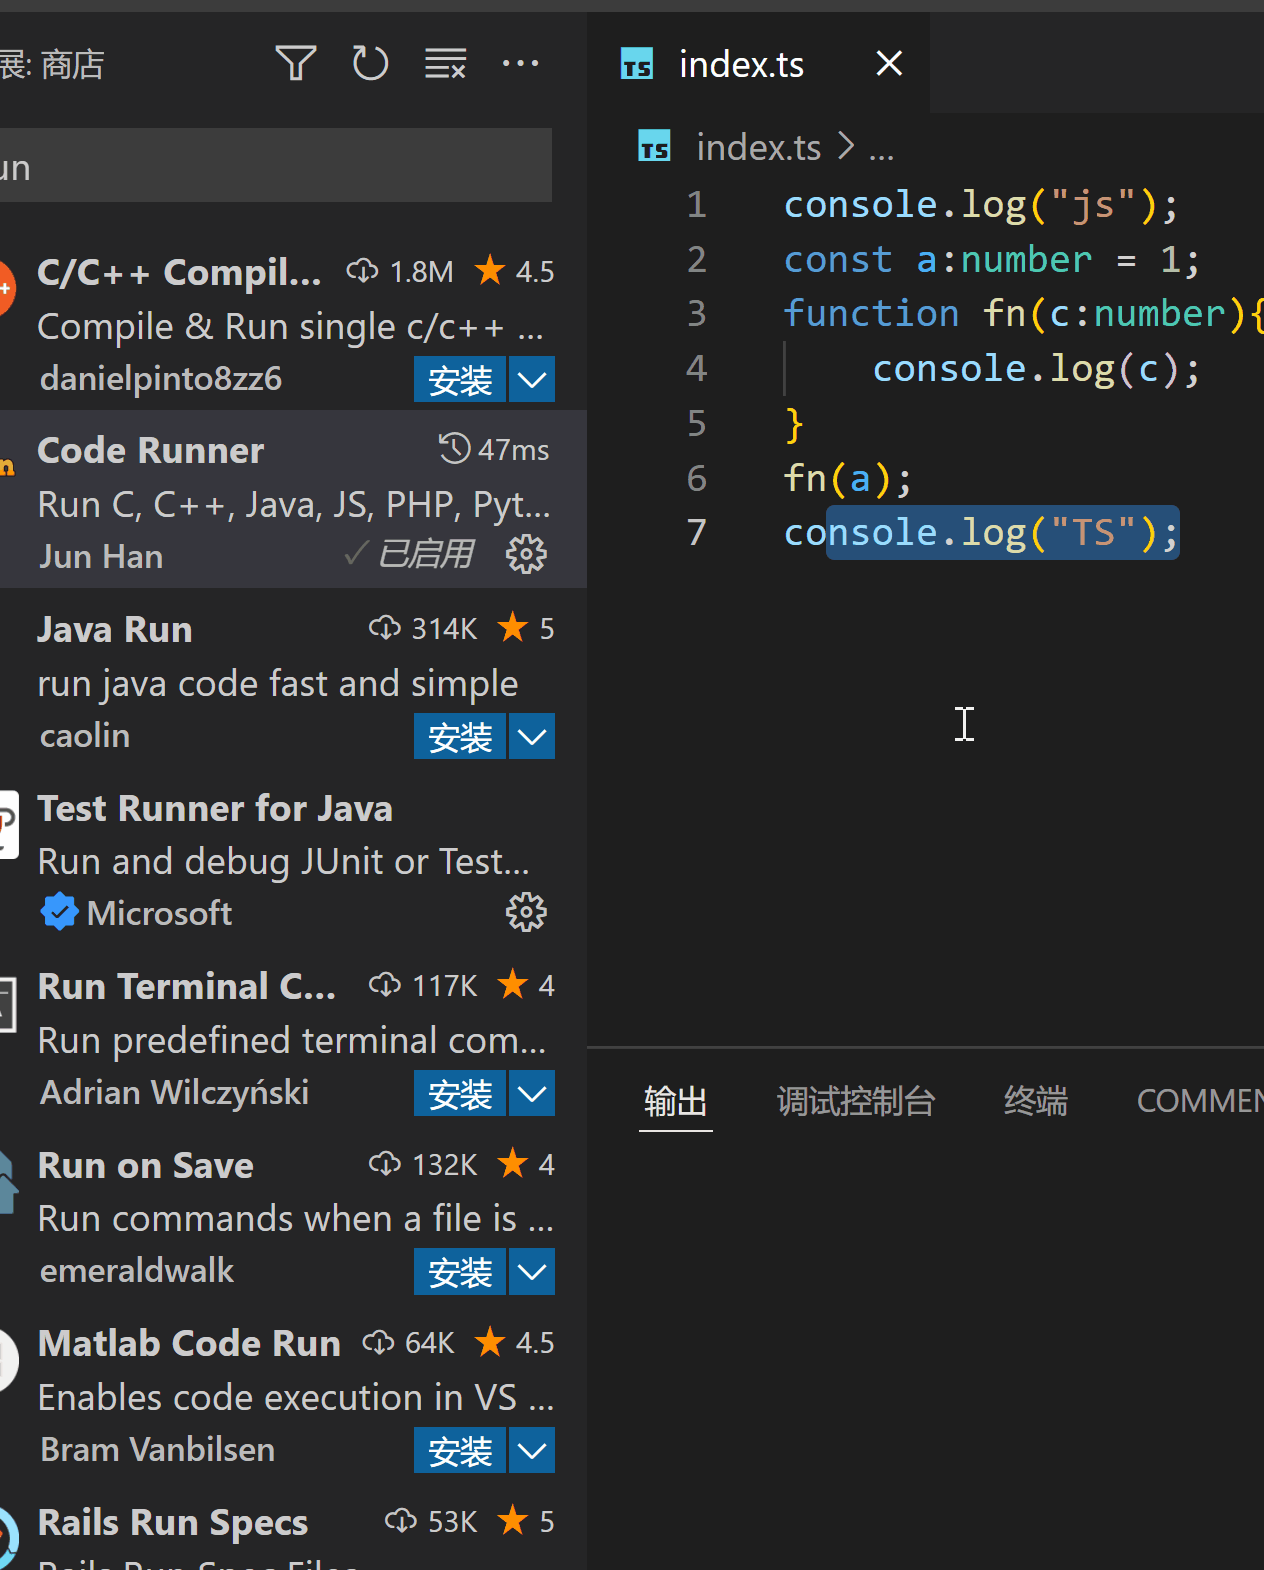
Task: Close the index.ts editor tab
Action: (x=889, y=64)
